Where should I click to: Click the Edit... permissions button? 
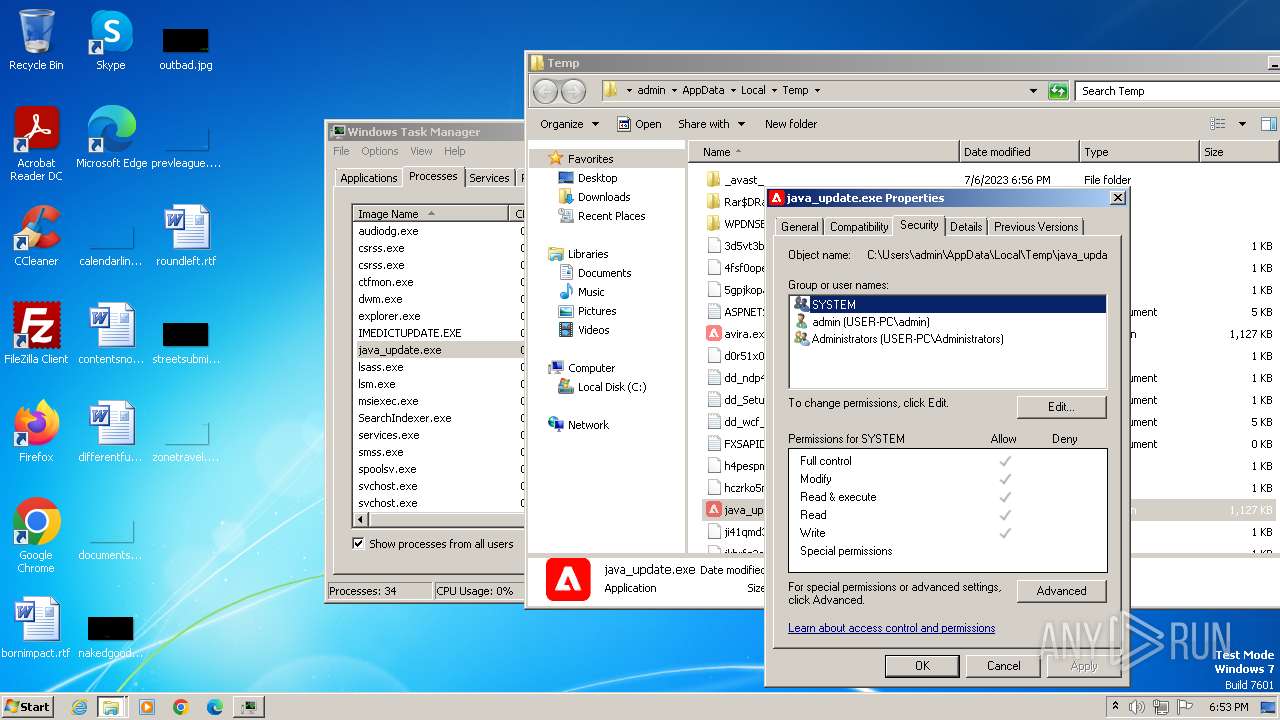pos(1061,407)
